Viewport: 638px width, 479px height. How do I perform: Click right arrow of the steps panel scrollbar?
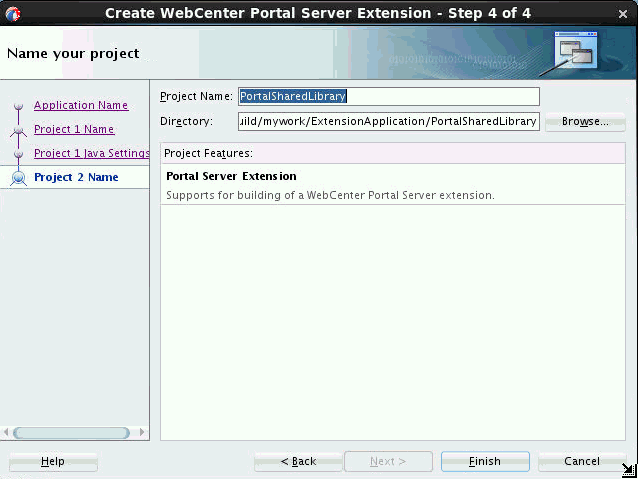click(142, 432)
